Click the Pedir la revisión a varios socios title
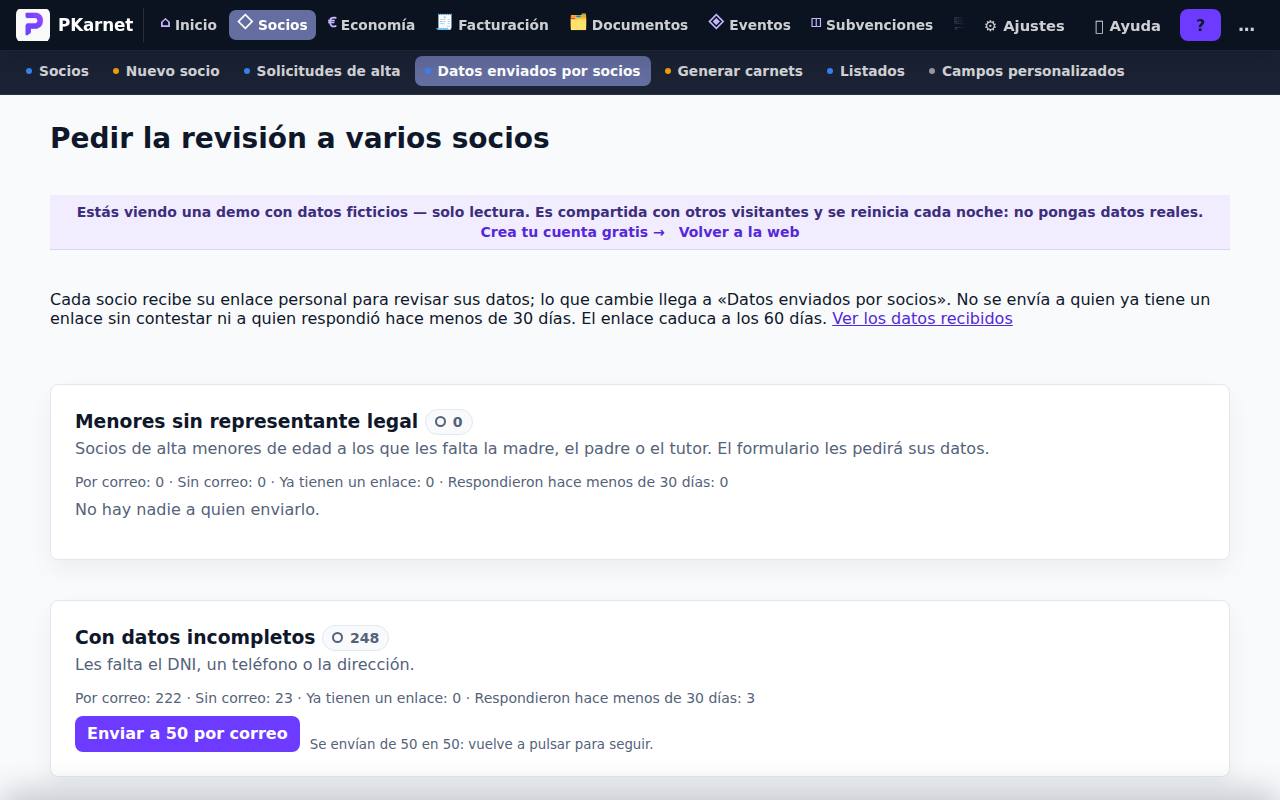 click(300, 138)
